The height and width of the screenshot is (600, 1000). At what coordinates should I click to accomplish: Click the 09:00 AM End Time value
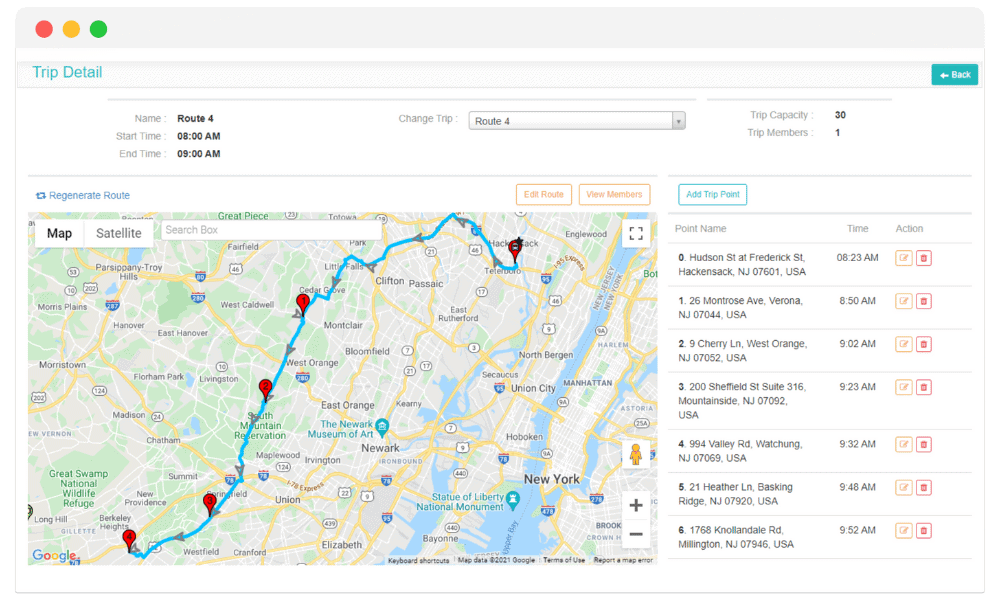(x=198, y=154)
